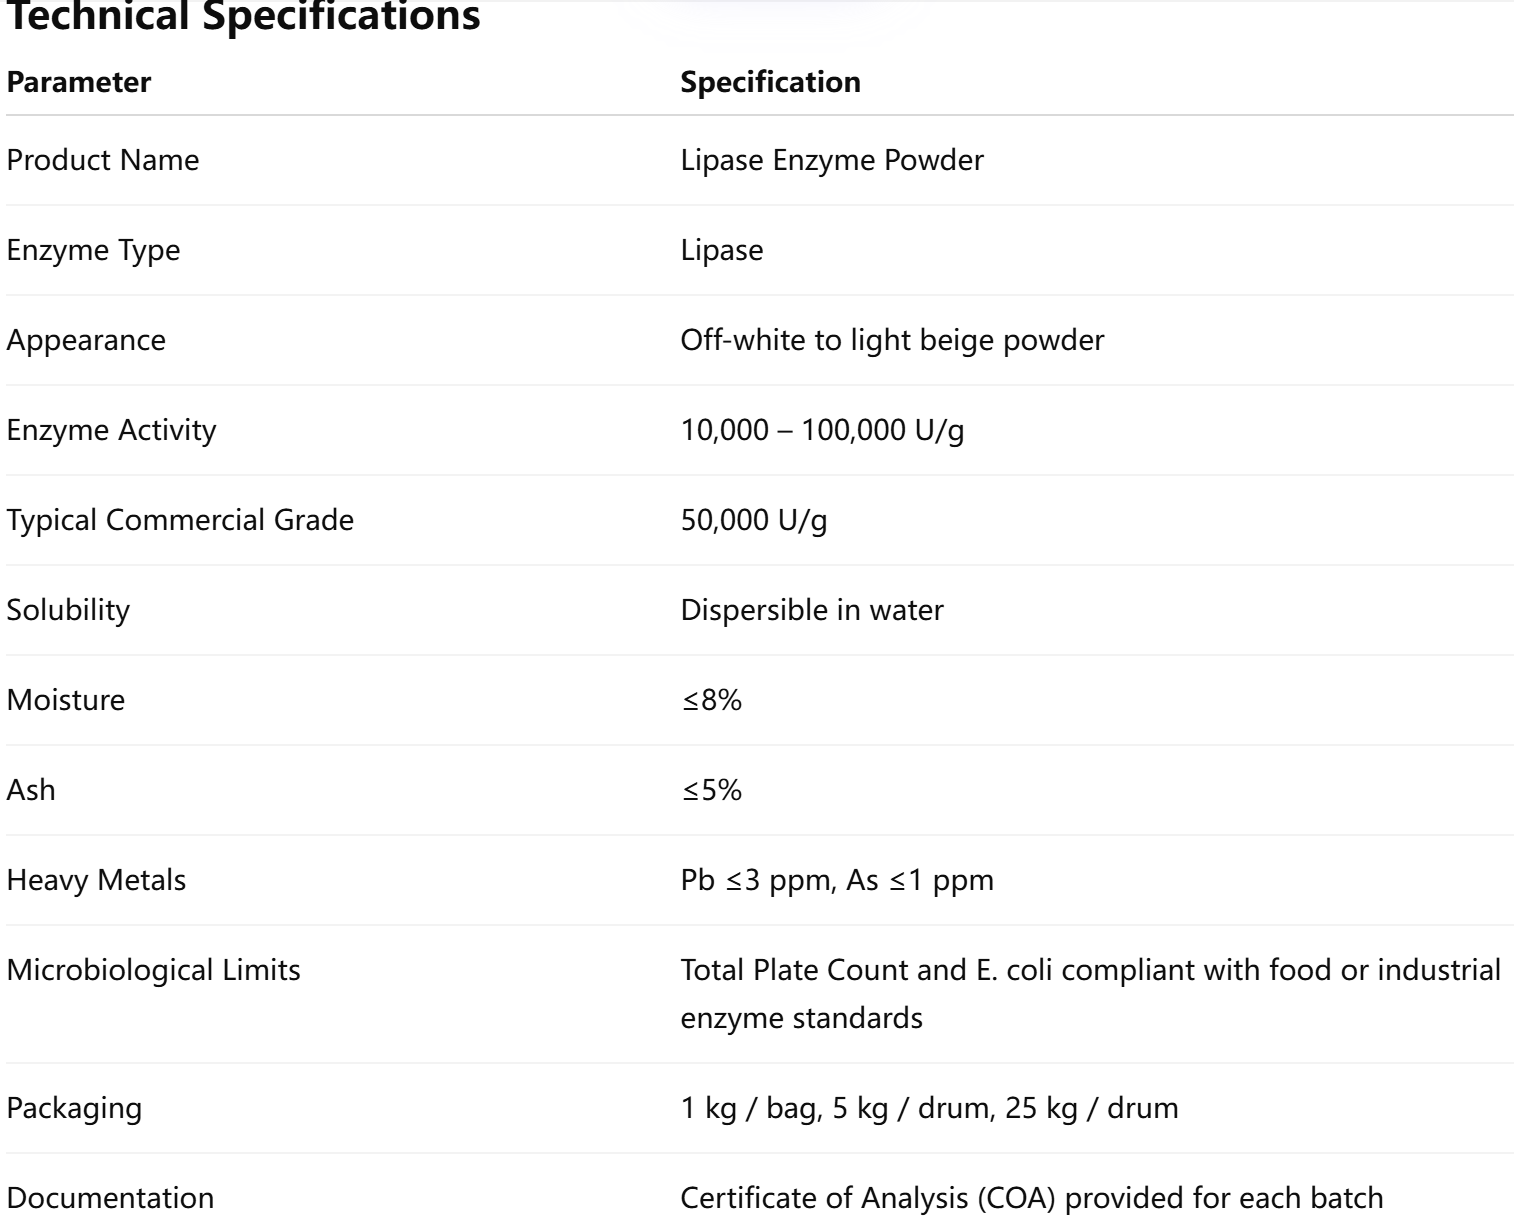
Task: Click the Parameter column header
Action: click(x=79, y=82)
